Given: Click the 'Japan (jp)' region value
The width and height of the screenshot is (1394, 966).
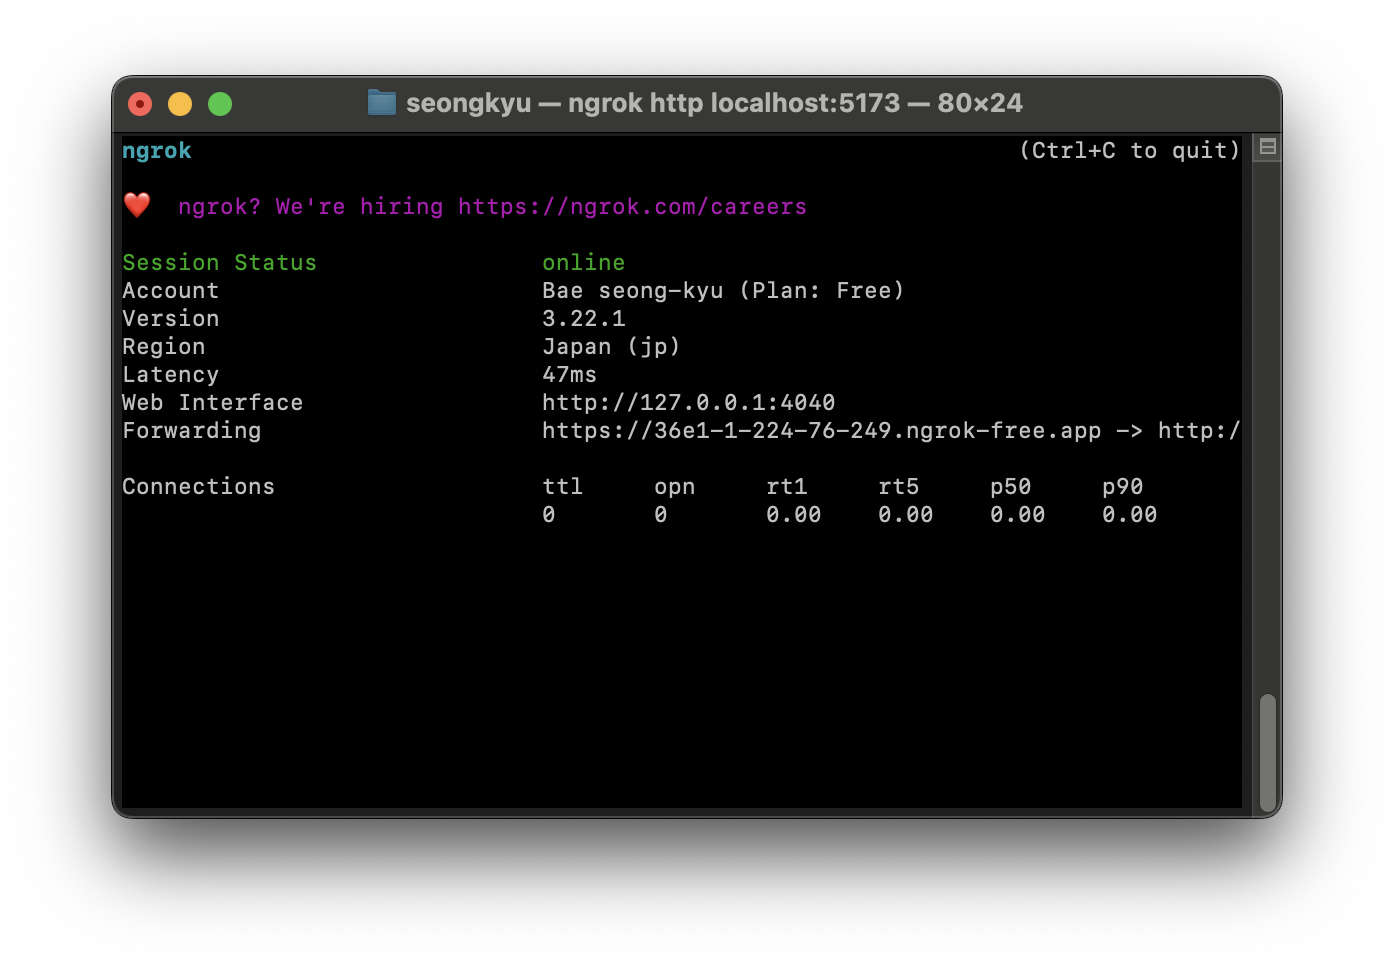Looking at the screenshot, I should point(611,347).
